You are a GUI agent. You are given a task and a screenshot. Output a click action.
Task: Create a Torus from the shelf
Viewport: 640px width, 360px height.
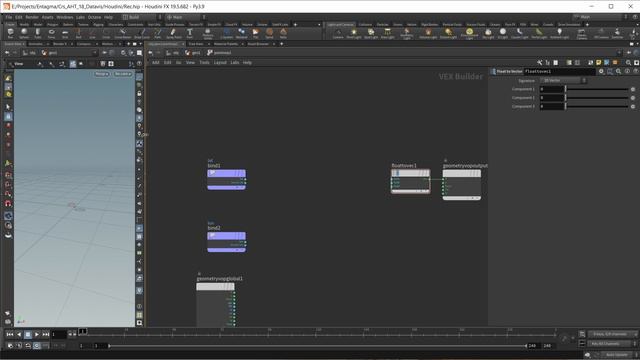(x=51, y=33)
